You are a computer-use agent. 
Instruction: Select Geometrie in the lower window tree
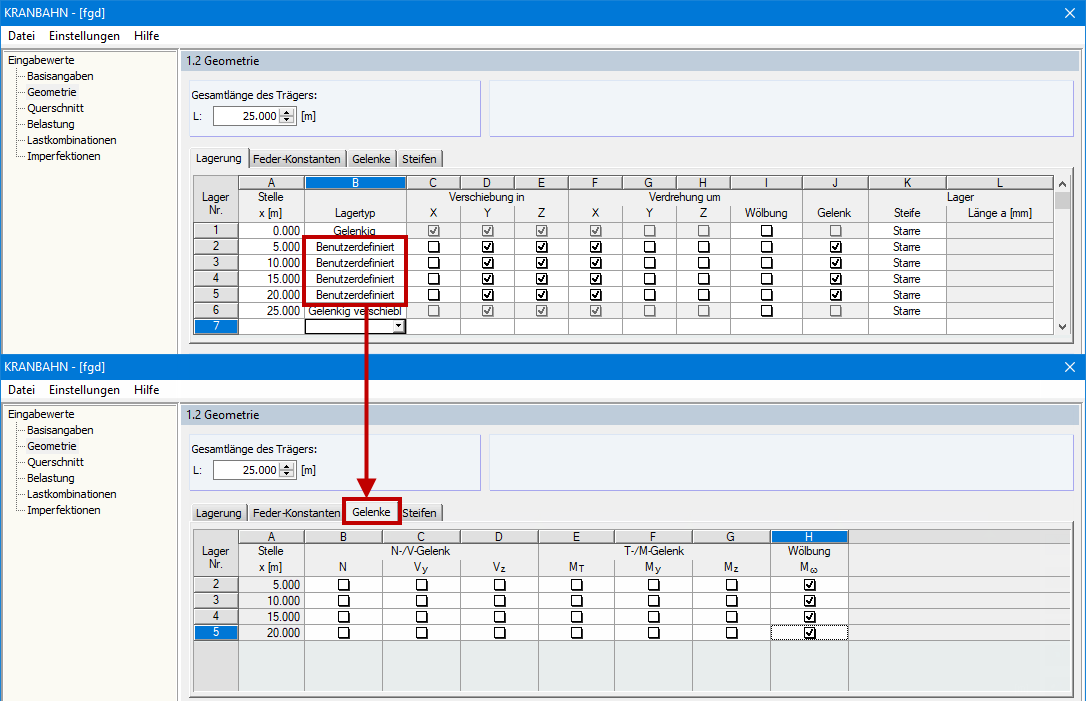click(x=52, y=446)
